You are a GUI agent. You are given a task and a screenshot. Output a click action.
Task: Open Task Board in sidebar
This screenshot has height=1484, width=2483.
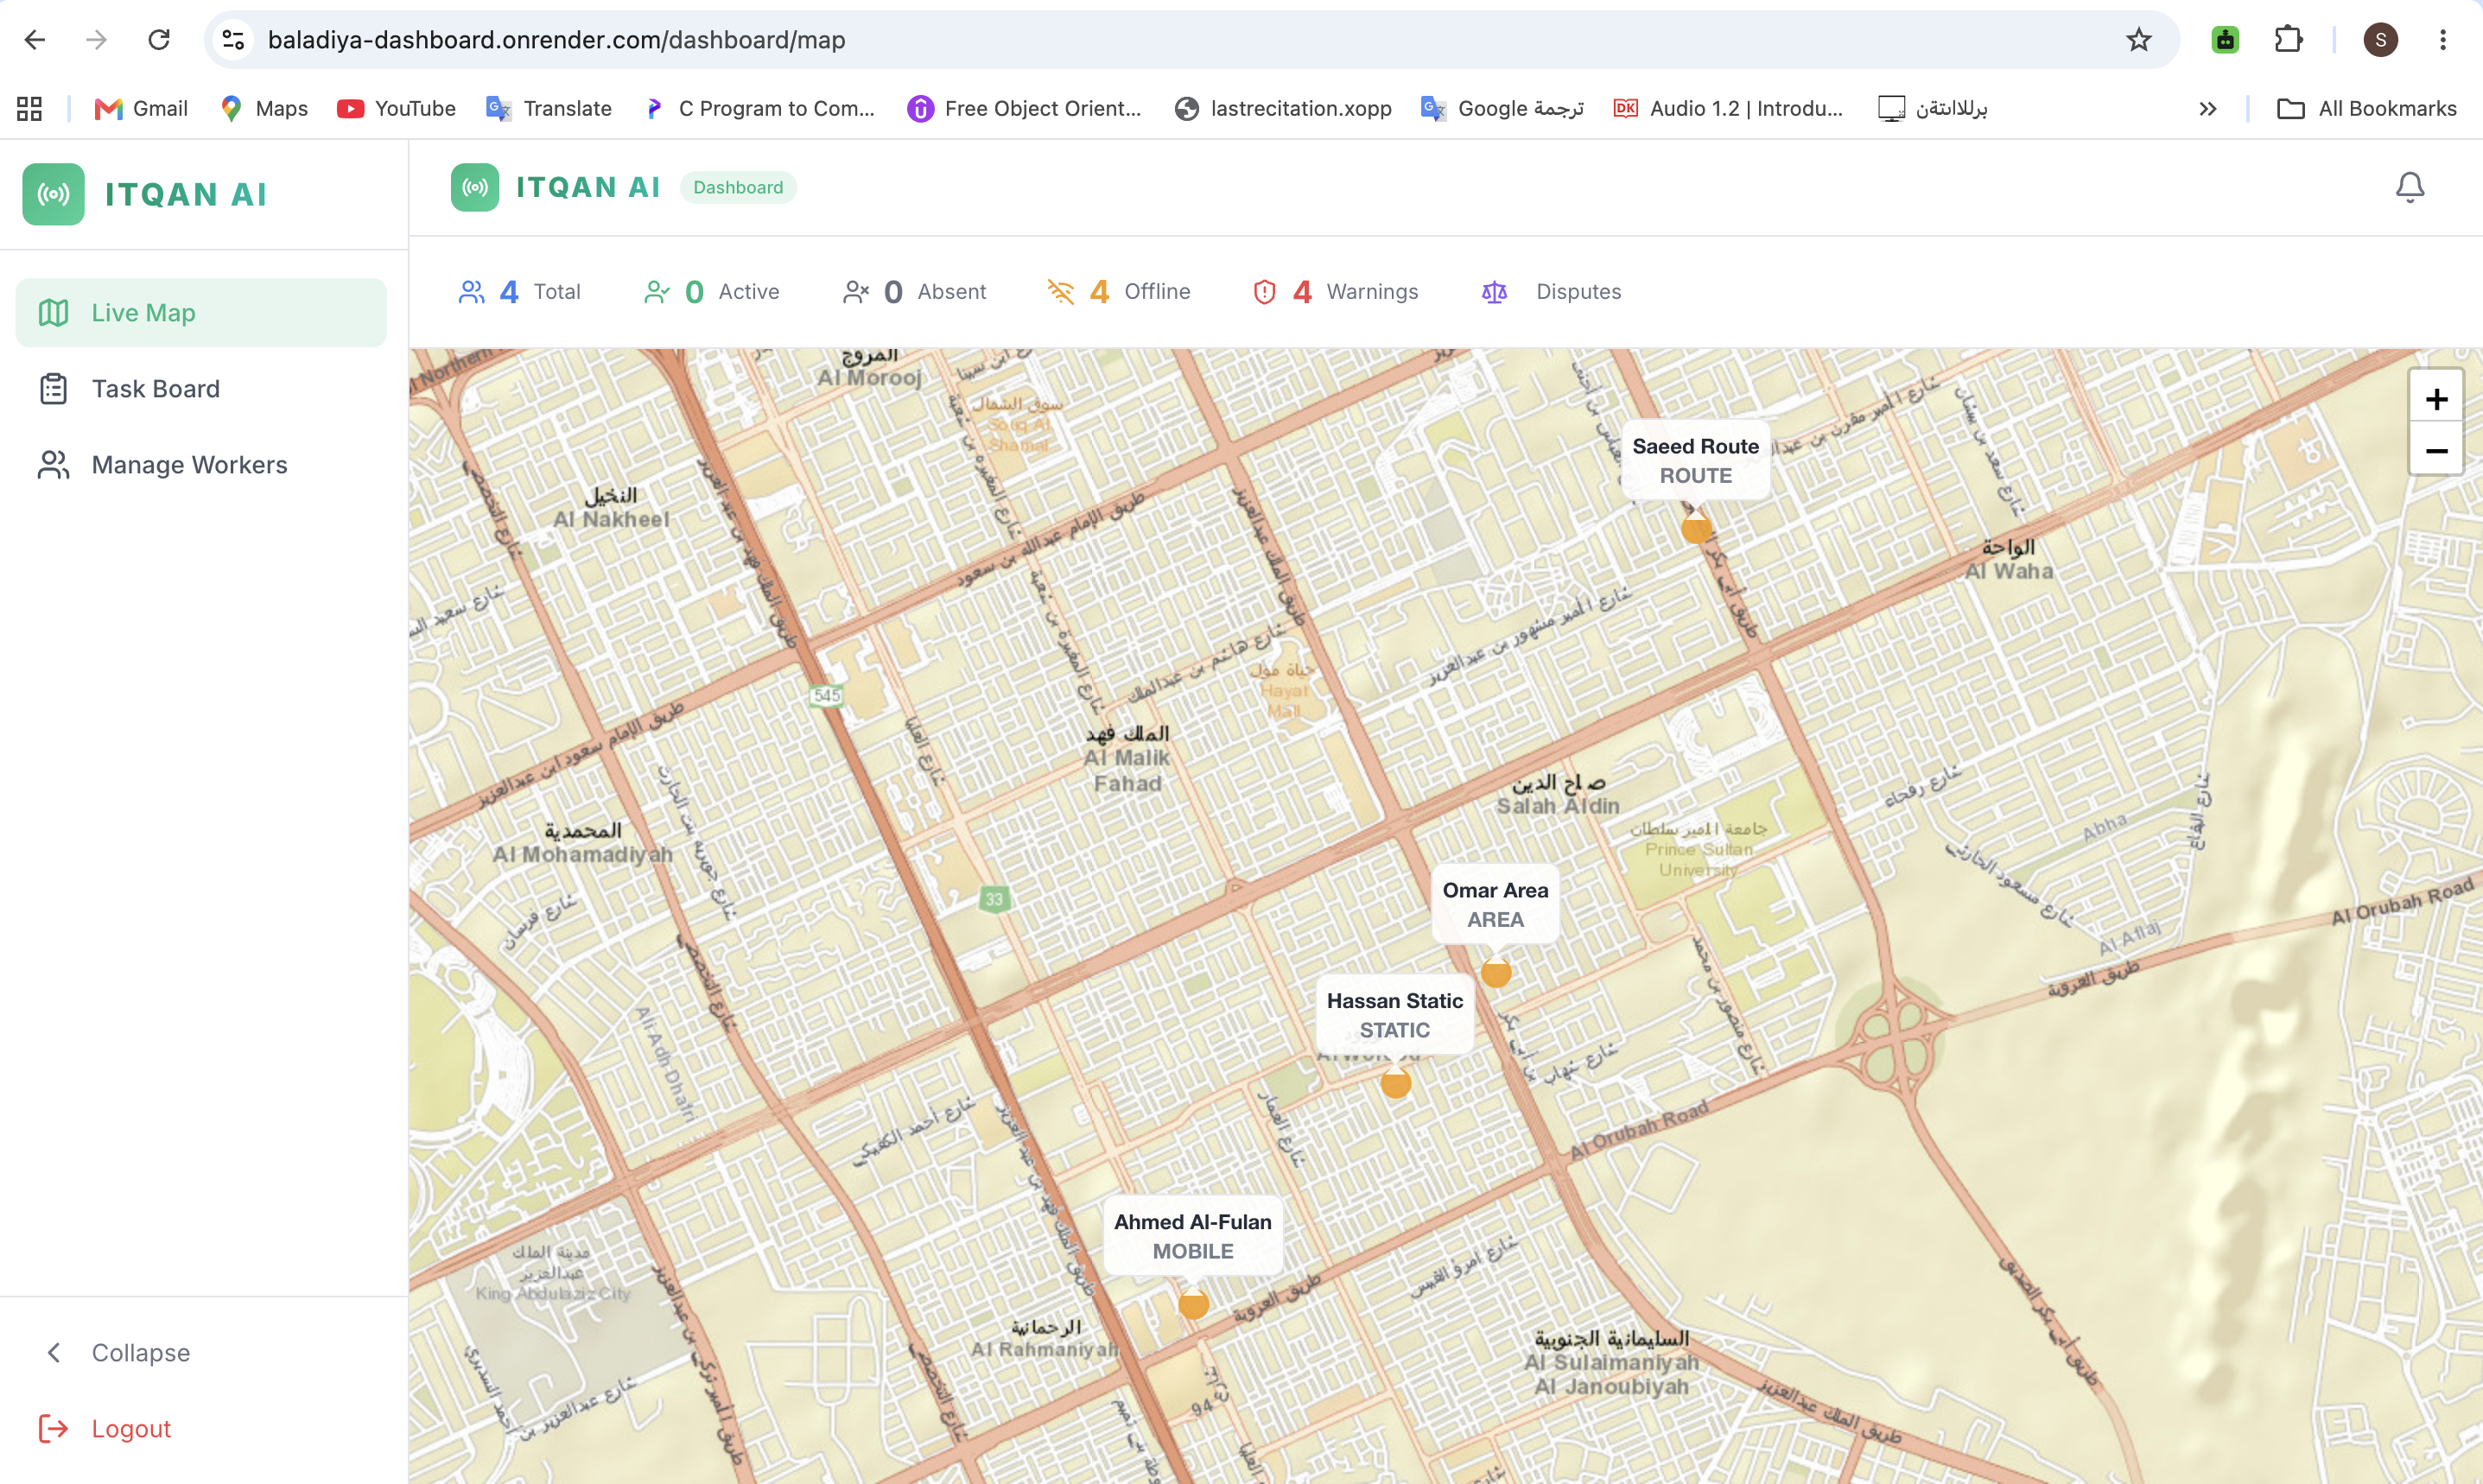click(x=201, y=389)
